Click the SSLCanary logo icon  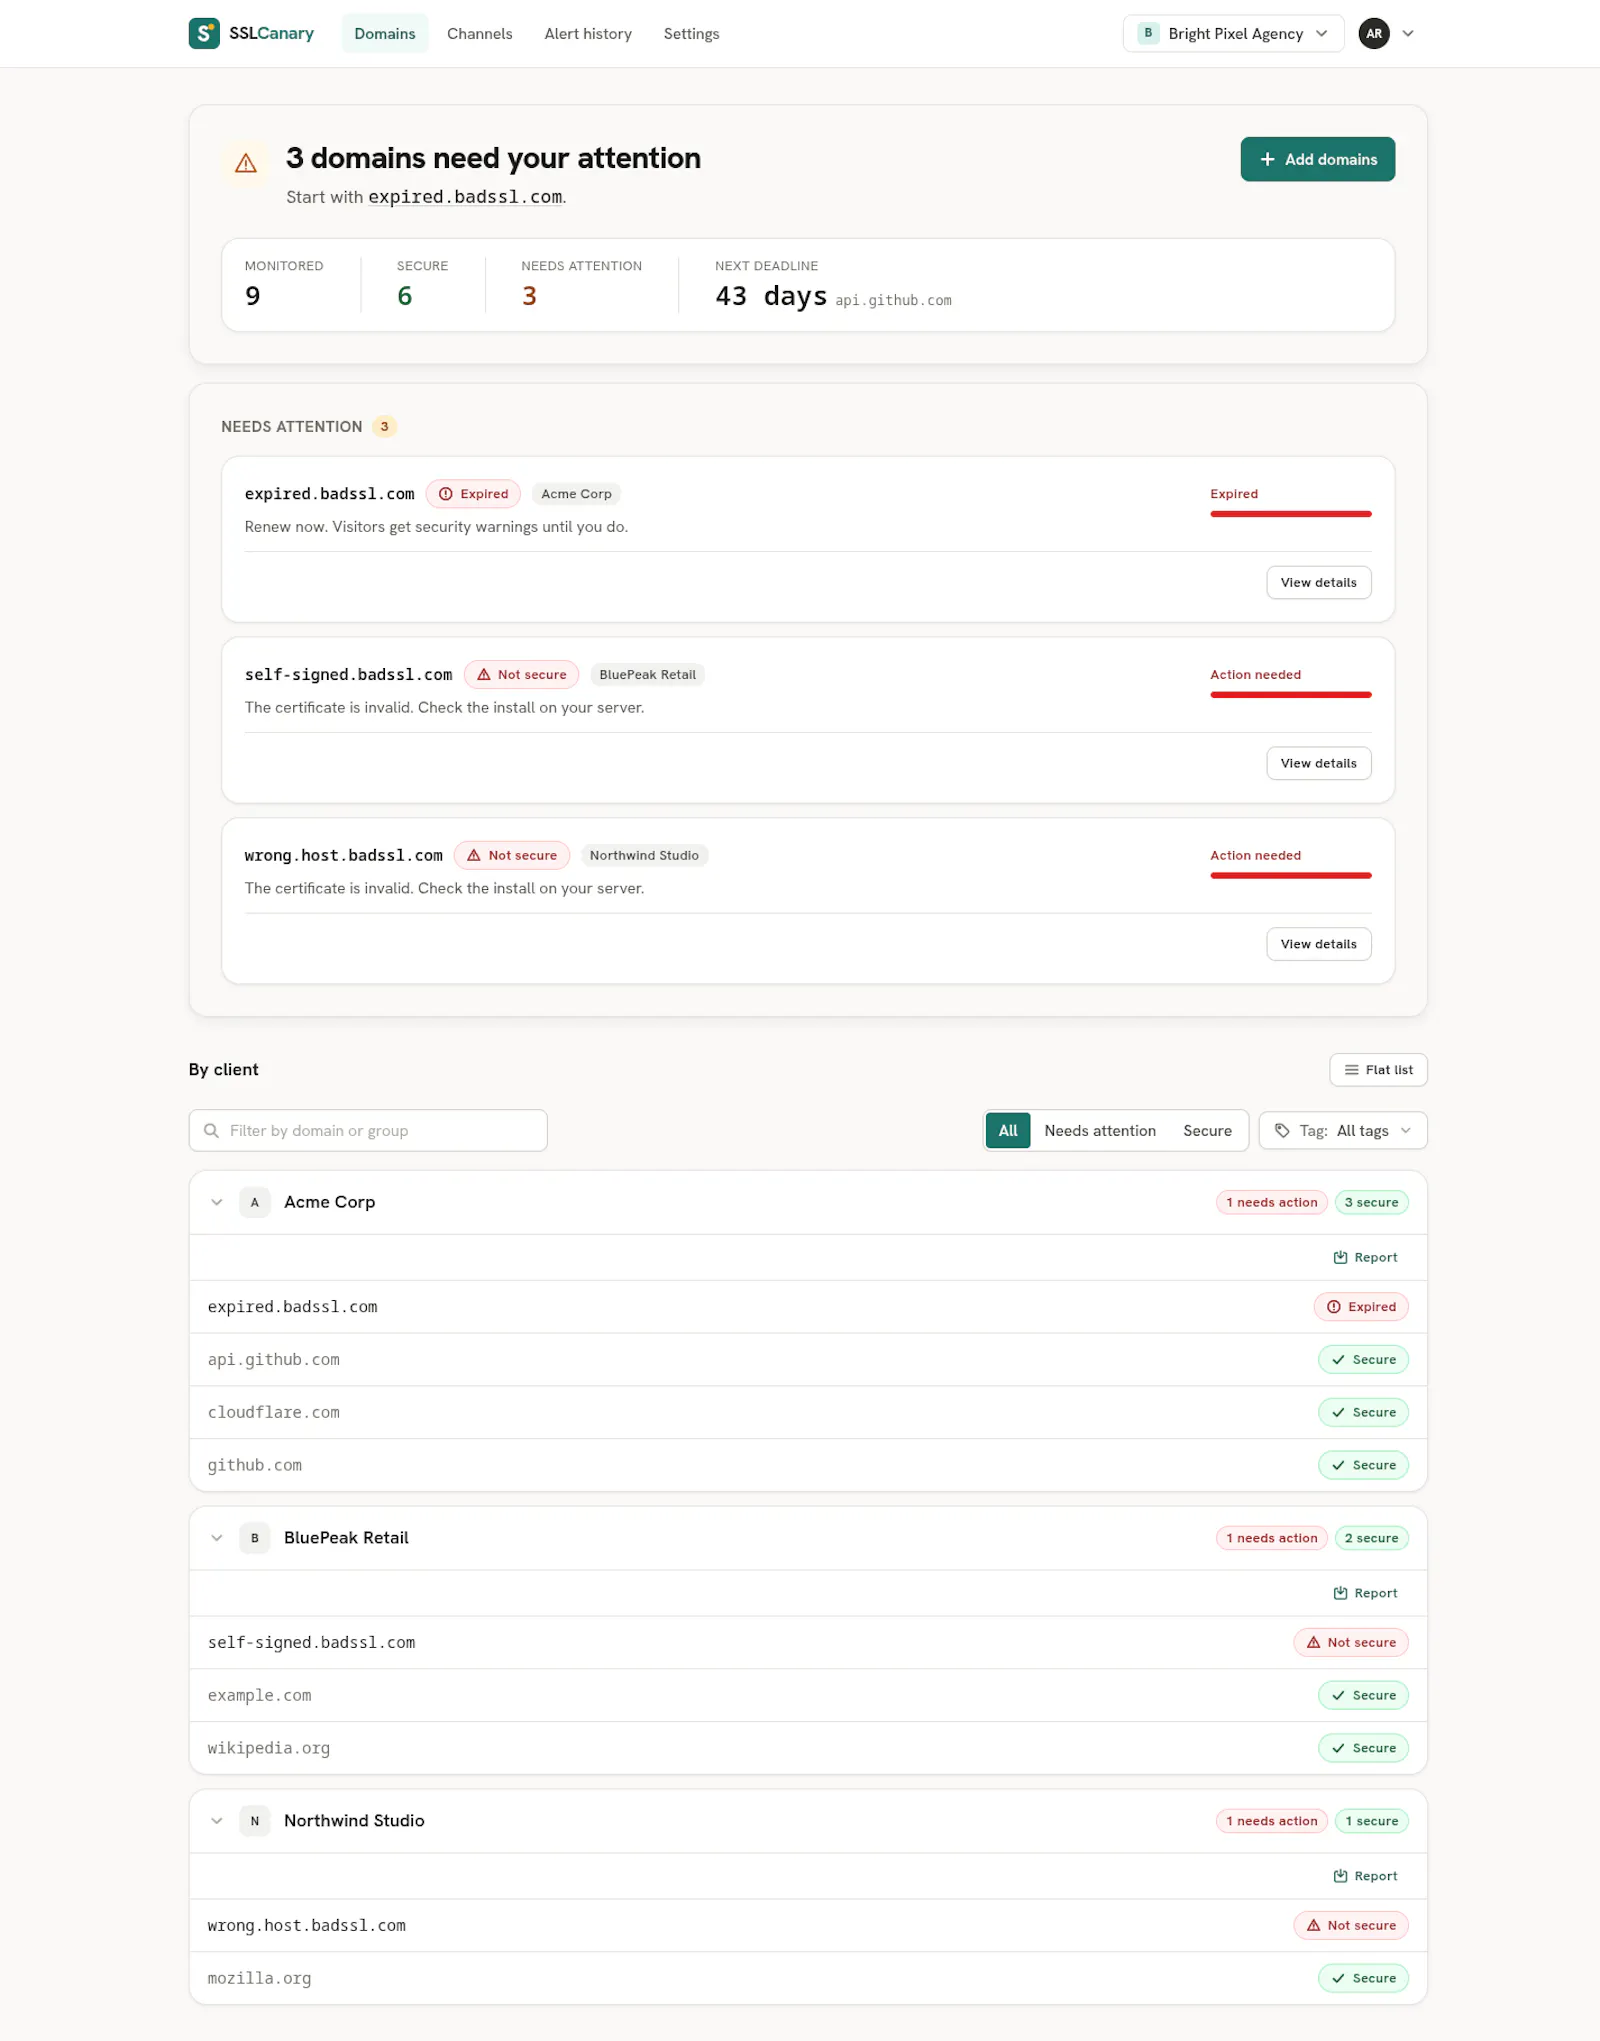pyautogui.click(x=204, y=33)
